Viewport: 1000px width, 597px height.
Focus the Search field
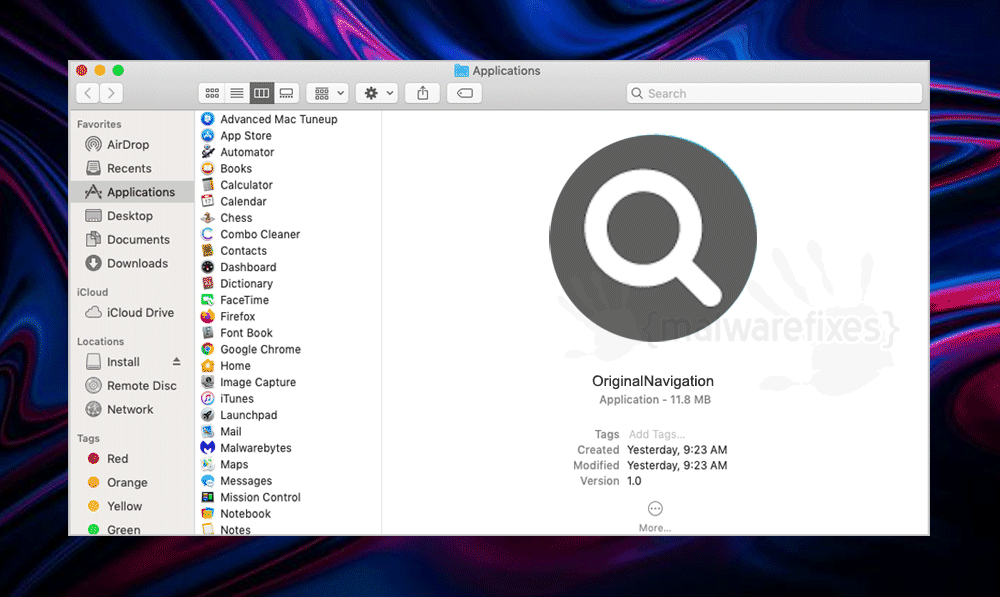[774, 93]
